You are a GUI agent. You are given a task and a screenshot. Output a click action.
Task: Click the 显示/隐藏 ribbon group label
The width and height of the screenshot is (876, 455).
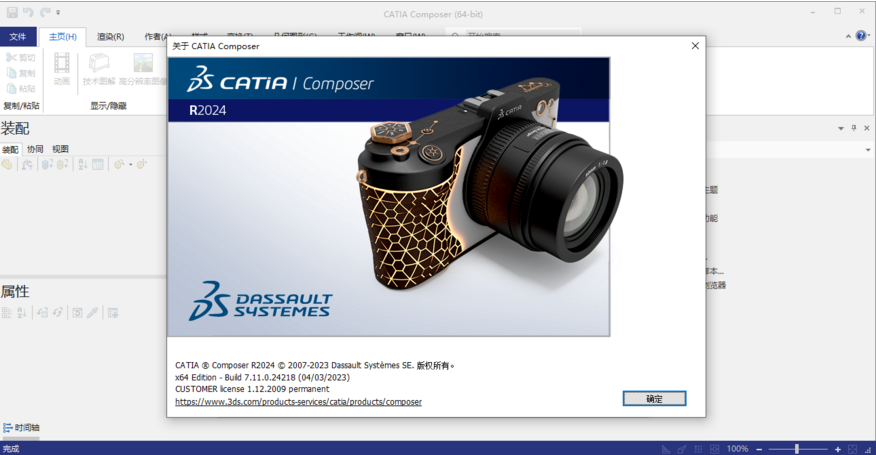[108, 106]
